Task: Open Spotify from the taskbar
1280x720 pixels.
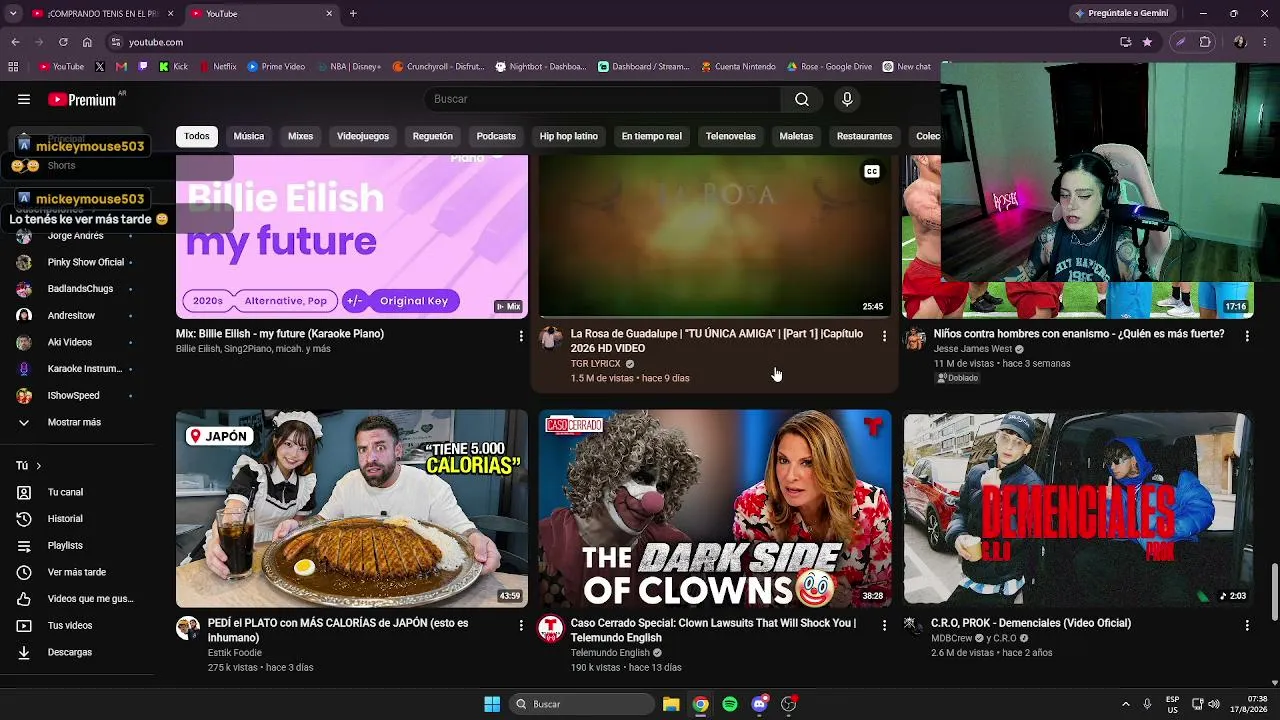Action: pos(730,704)
